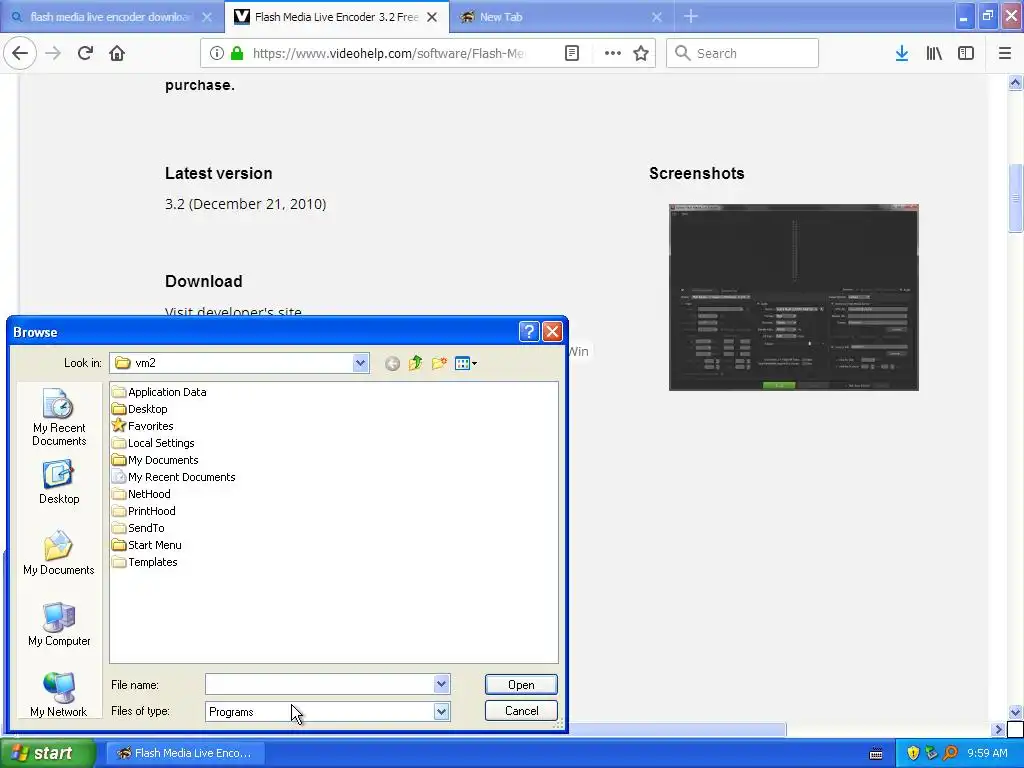1024x768 pixels.
Task: Toggle reader view in the address bar
Action: tap(572, 53)
